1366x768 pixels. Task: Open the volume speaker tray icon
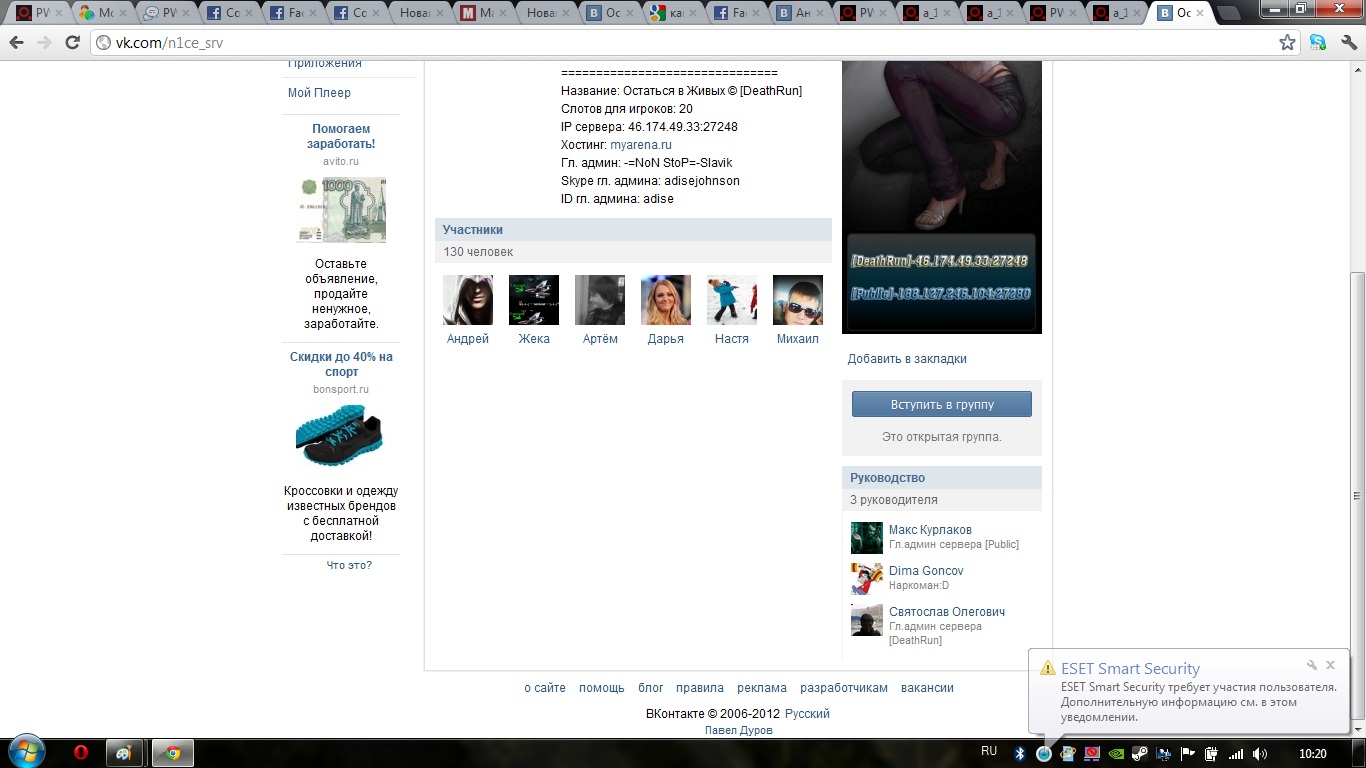(1260, 753)
